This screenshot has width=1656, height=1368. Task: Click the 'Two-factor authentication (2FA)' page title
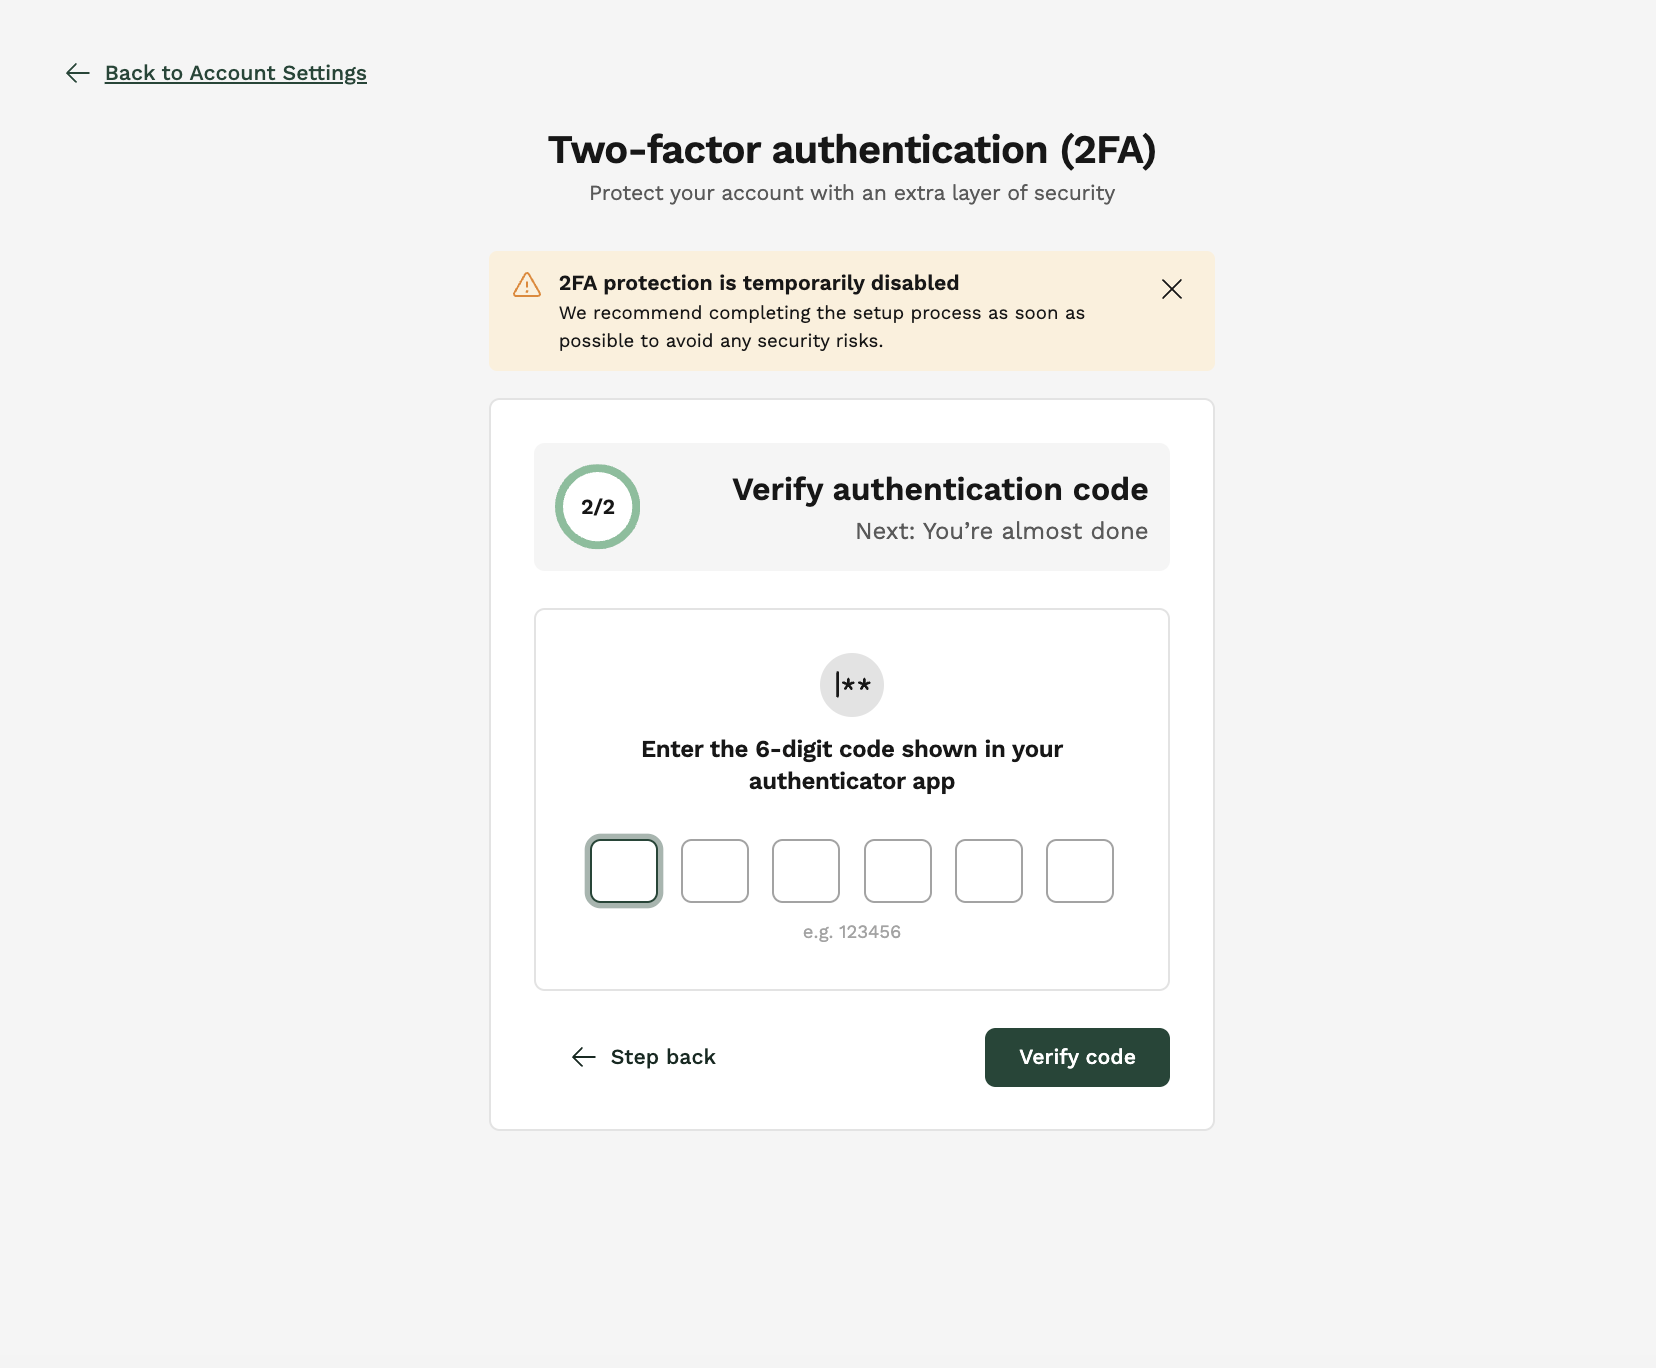click(x=852, y=150)
